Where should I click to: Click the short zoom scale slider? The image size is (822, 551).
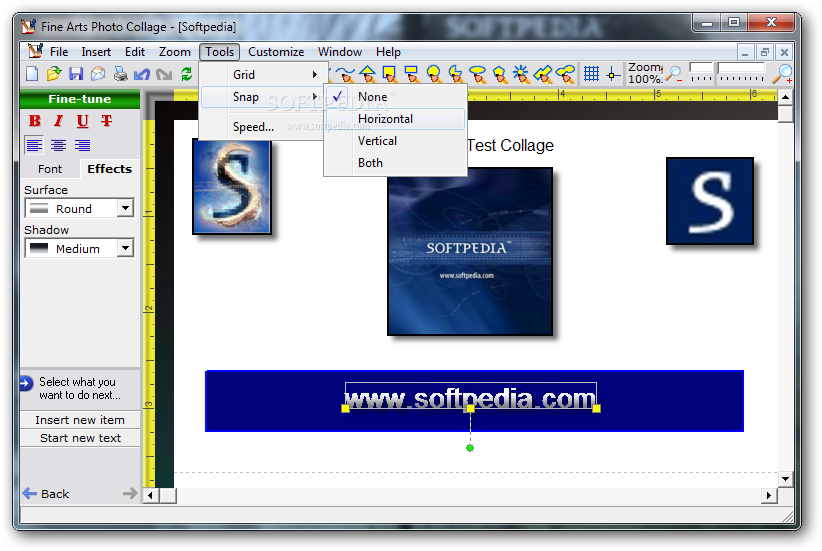(x=701, y=73)
